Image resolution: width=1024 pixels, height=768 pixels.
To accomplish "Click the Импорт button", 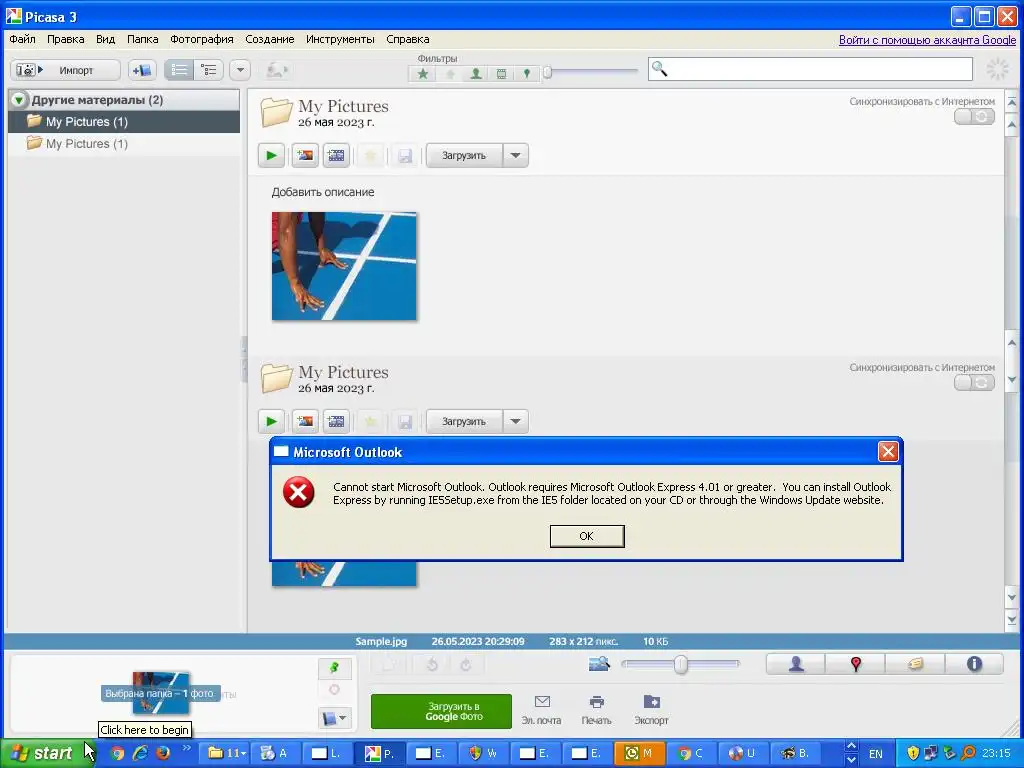I will [x=65, y=70].
